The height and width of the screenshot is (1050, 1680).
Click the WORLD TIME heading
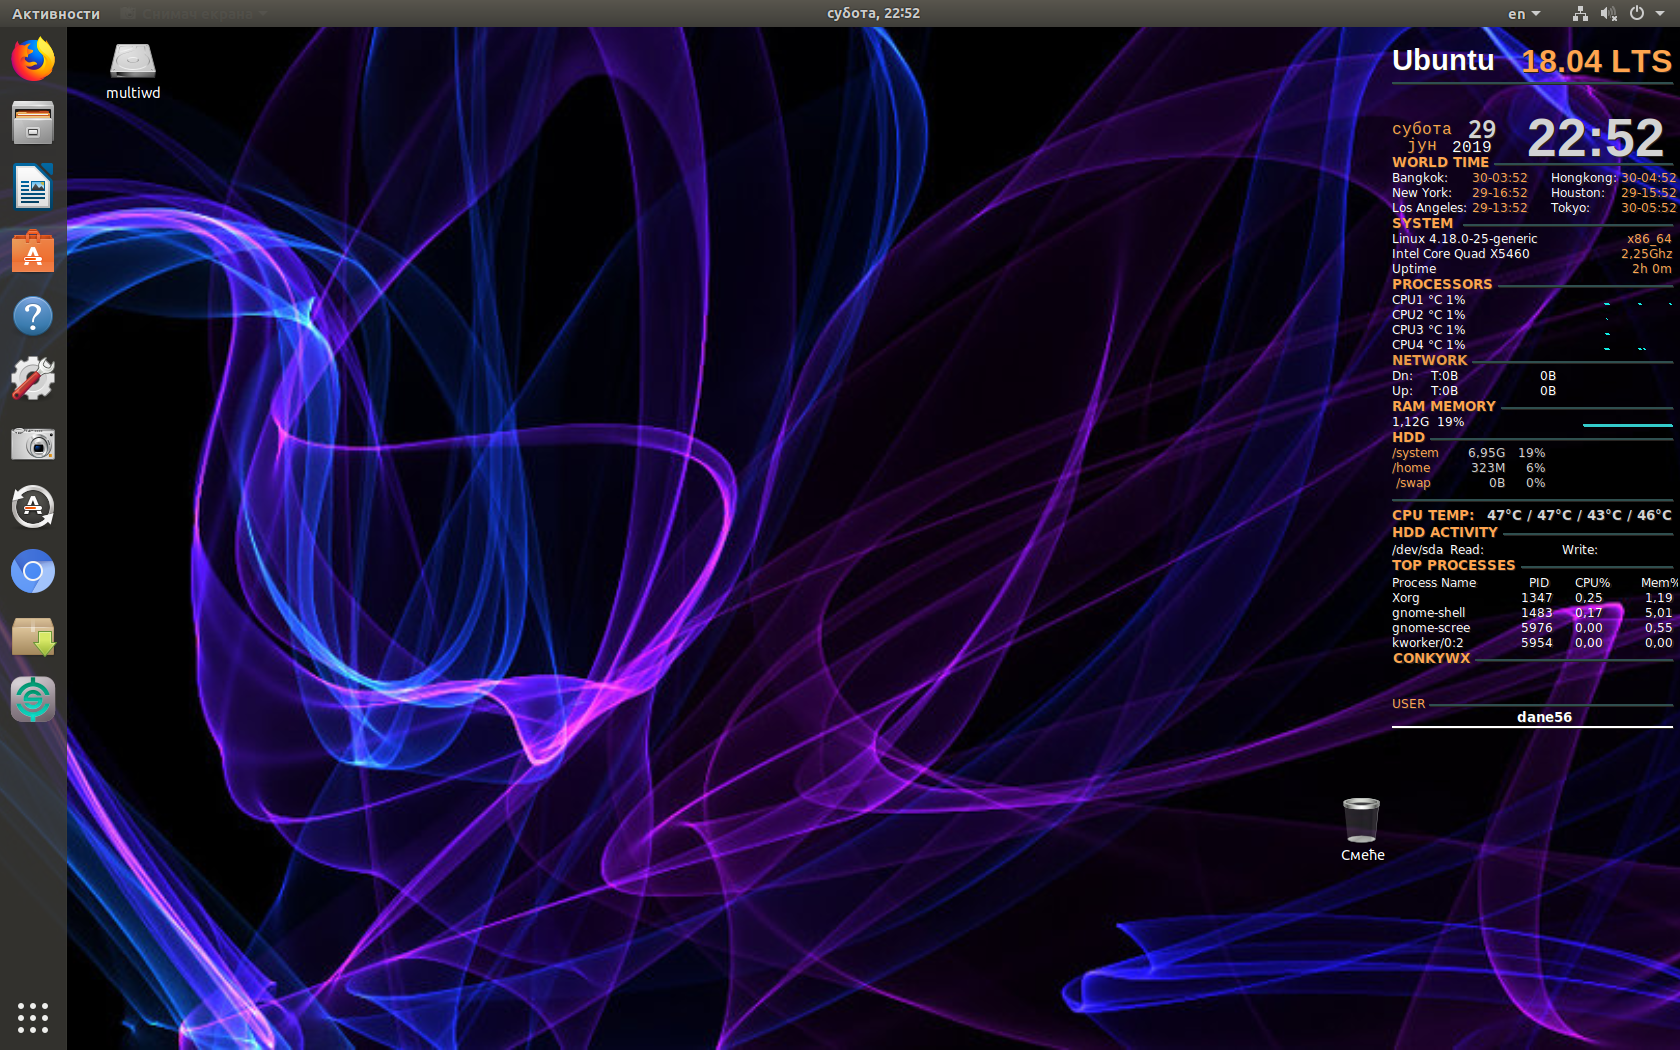click(x=1440, y=162)
